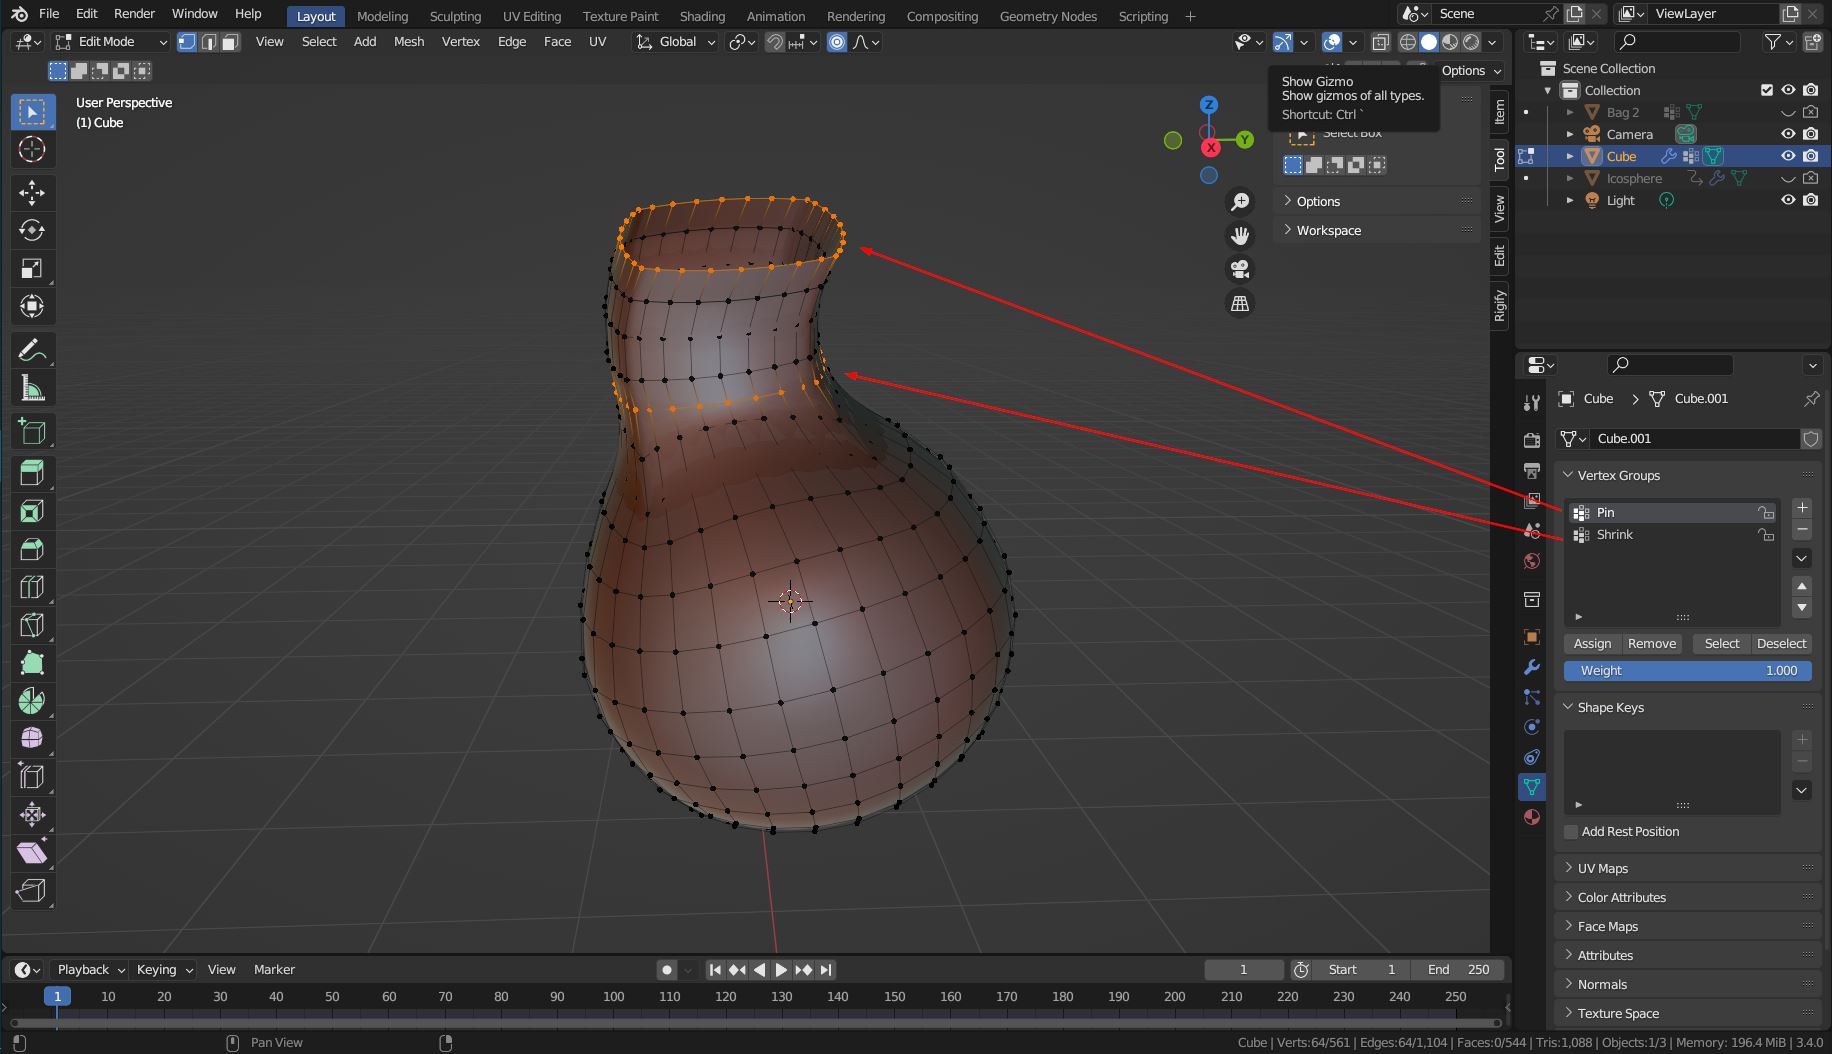
Task: Click Assign vertex group button
Action: coord(1592,644)
